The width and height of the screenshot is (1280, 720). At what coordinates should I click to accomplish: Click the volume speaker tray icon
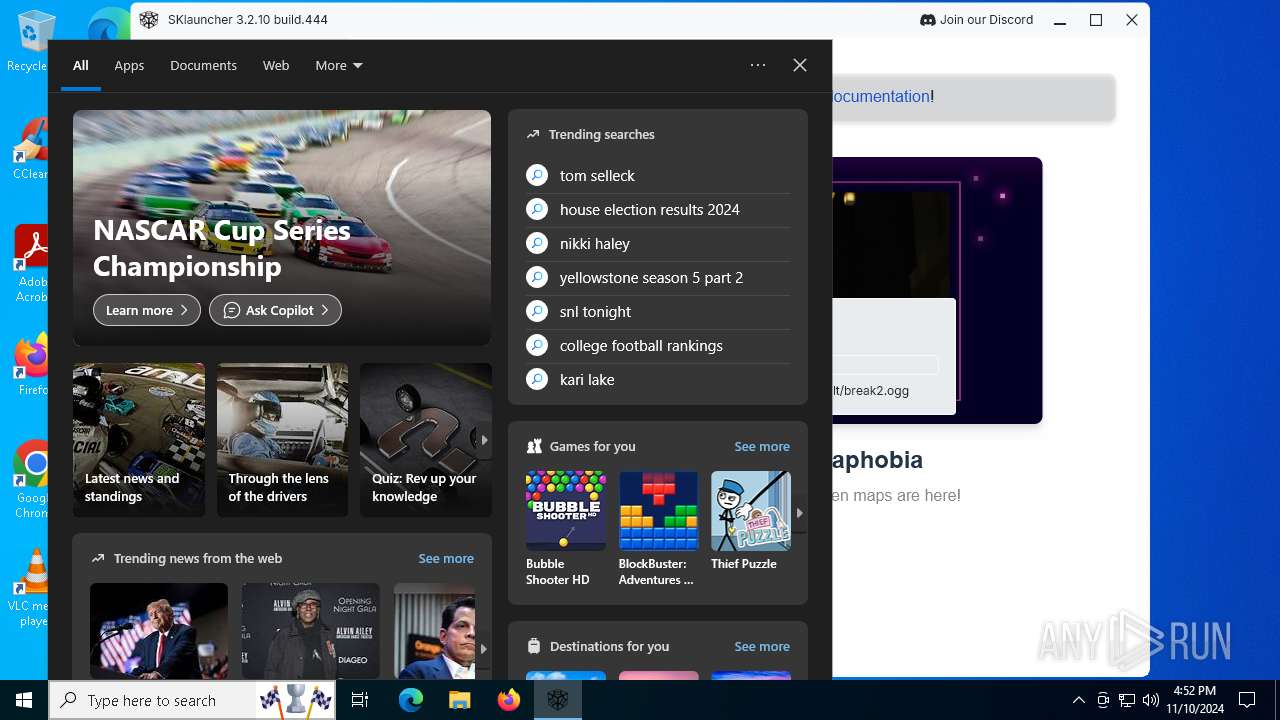pos(1150,700)
